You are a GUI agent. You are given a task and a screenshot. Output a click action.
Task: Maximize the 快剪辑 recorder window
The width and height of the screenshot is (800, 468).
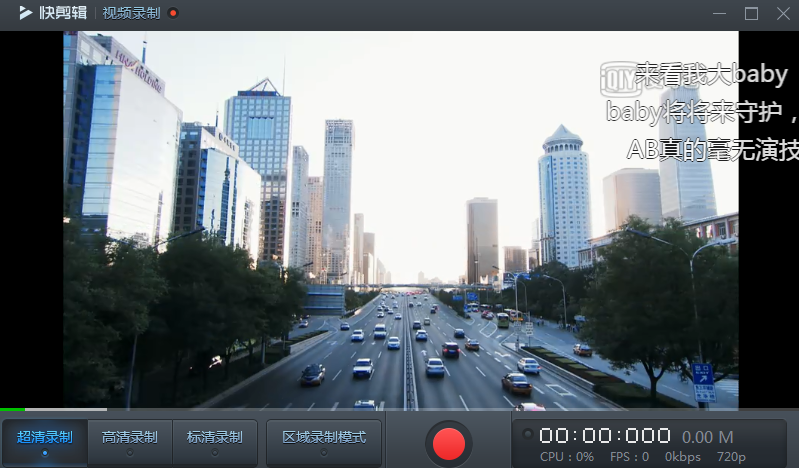(x=751, y=13)
